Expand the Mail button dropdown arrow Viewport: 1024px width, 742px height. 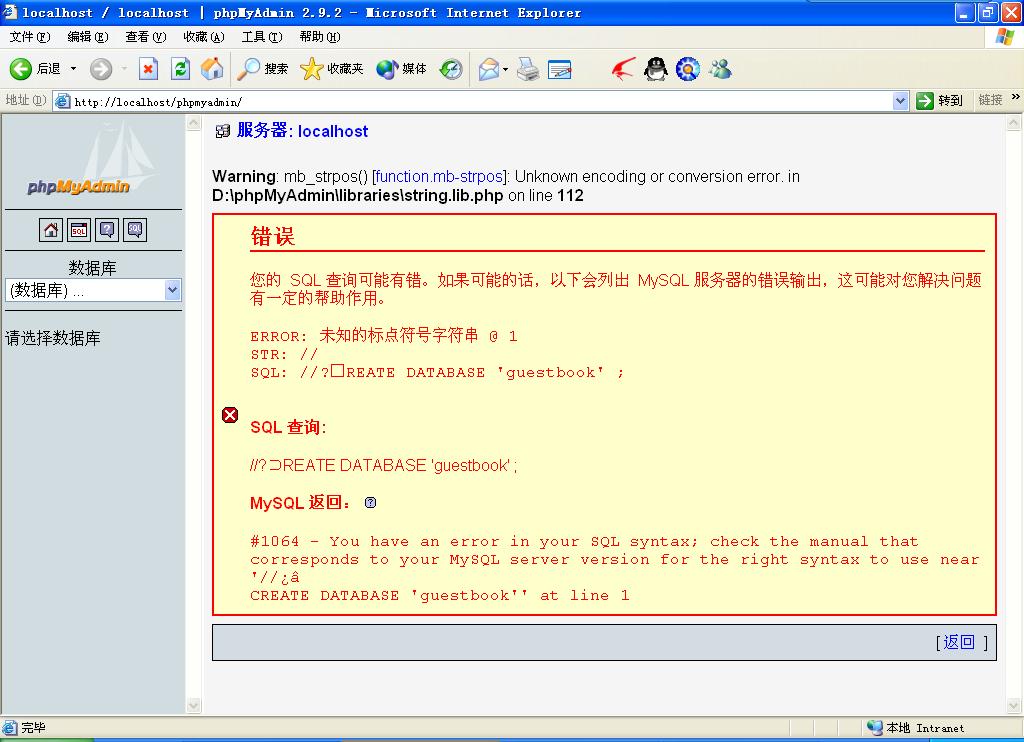(505, 69)
